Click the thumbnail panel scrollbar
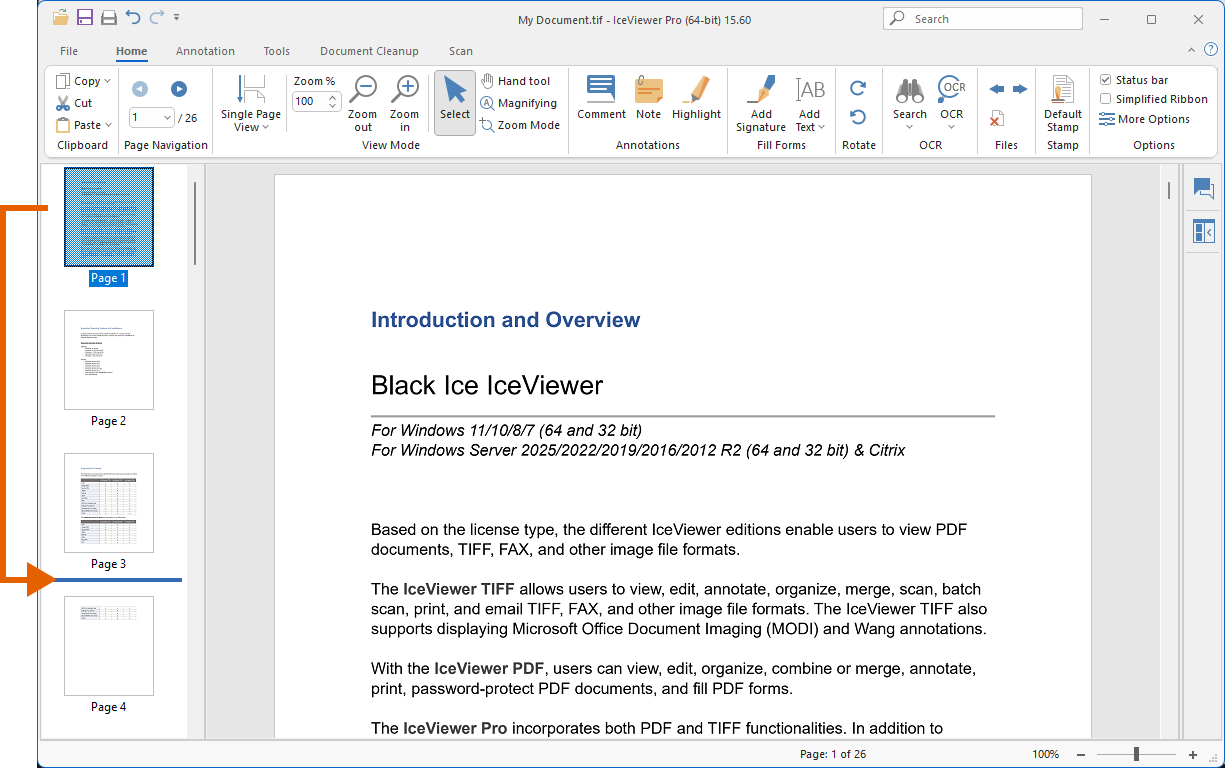The image size is (1225, 768). 195,223
